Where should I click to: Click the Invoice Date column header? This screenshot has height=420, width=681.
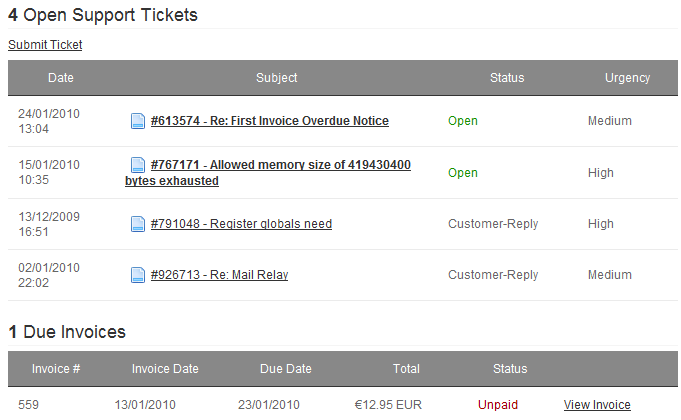(165, 369)
